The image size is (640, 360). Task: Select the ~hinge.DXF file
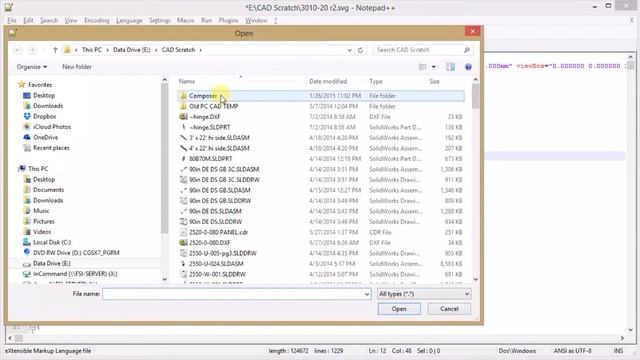pos(321,117)
